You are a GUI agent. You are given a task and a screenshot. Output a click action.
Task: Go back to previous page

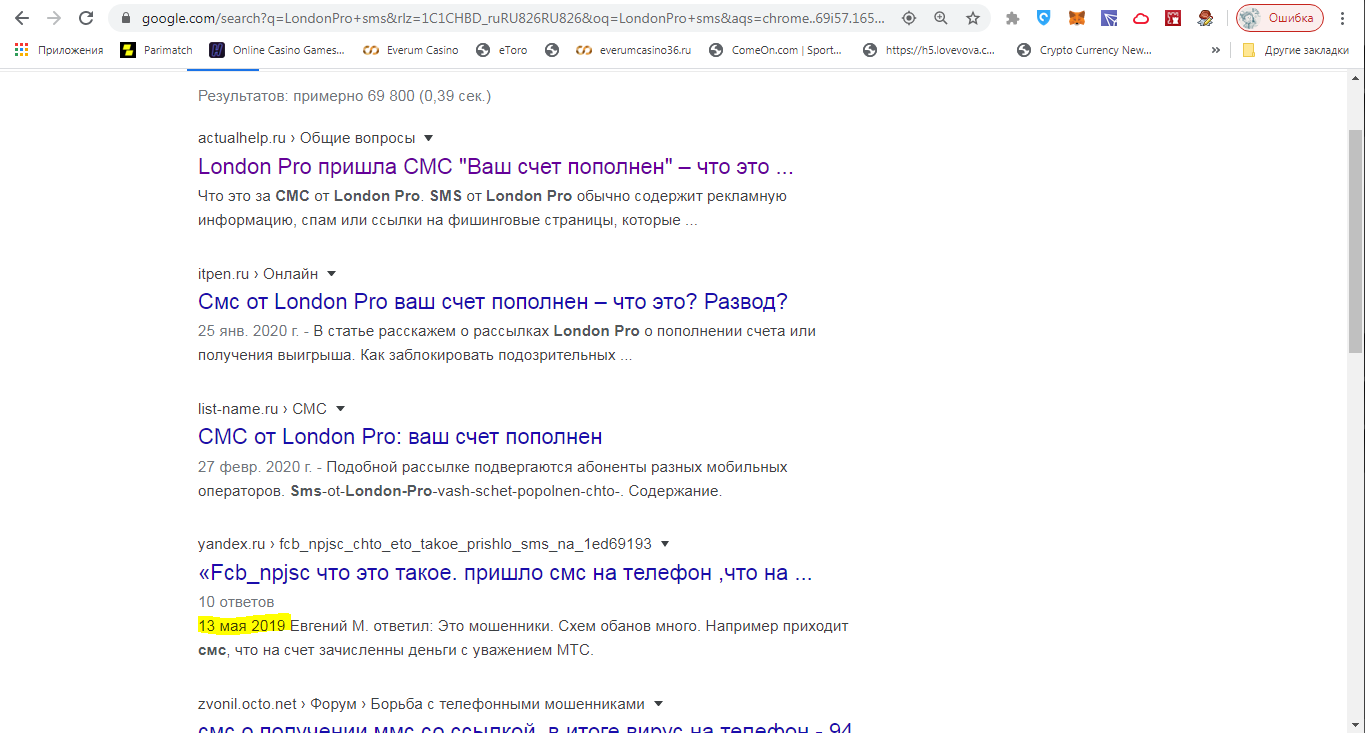pos(22,18)
